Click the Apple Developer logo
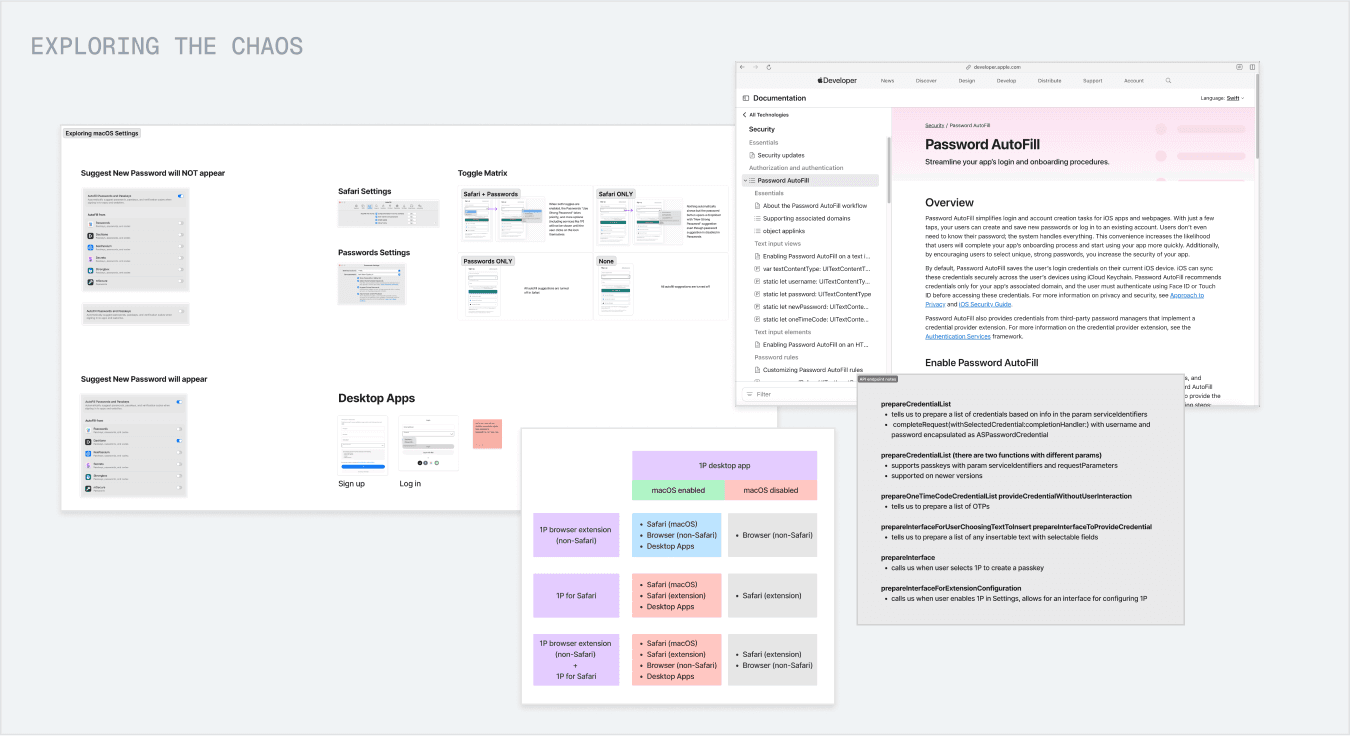Image resolution: width=1350 pixels, height=736 pixels. point(837,81)
